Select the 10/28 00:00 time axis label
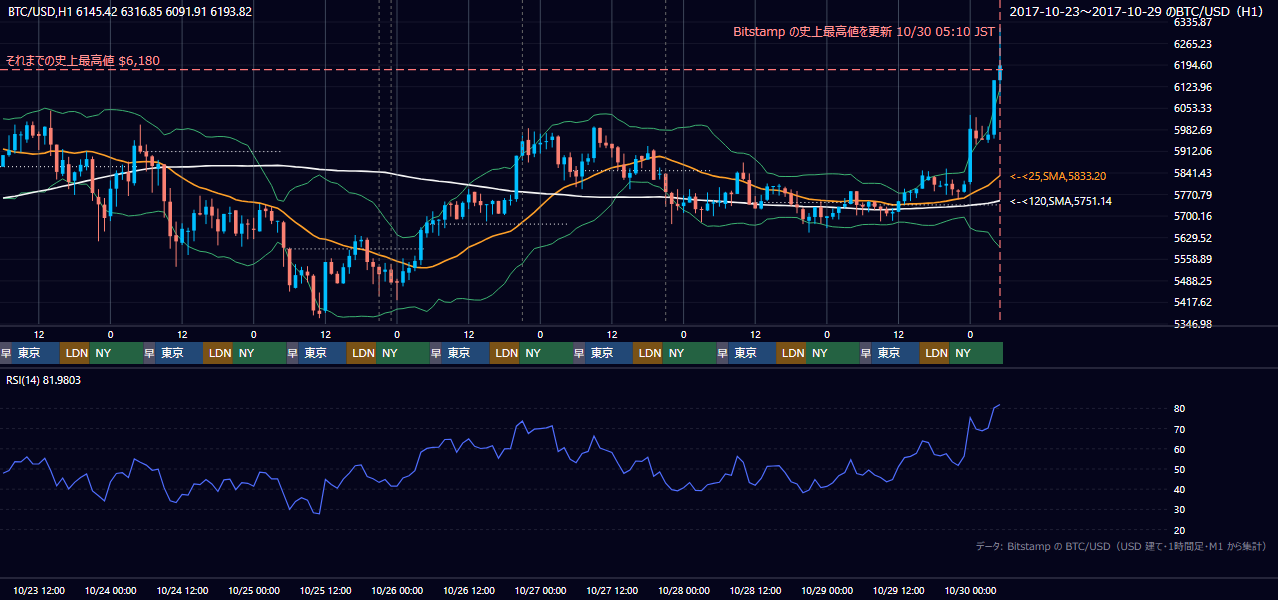Screen dimensions: 1278x600 pos(684,590)
